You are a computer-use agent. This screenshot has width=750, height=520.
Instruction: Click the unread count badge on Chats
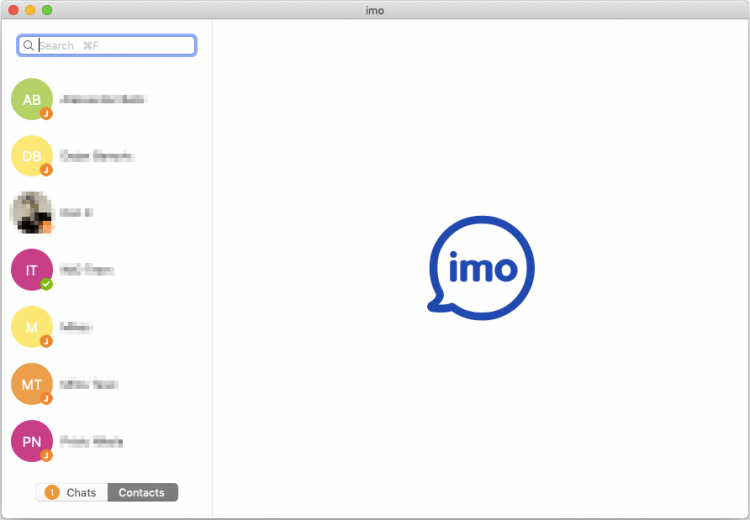52,492
